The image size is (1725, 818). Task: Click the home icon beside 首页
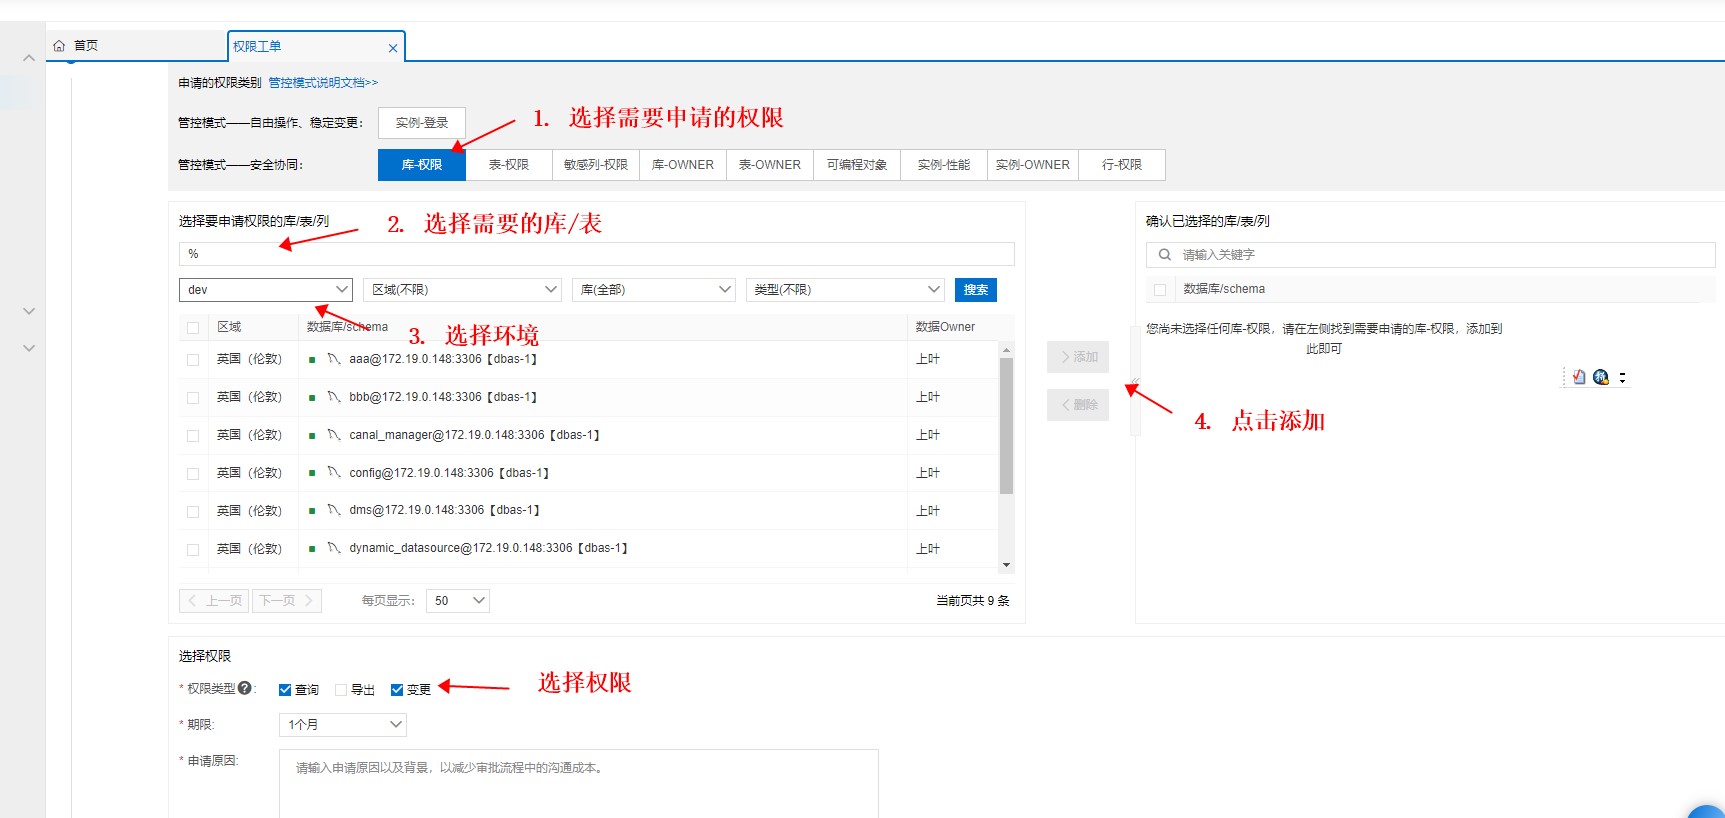(59, 46)
